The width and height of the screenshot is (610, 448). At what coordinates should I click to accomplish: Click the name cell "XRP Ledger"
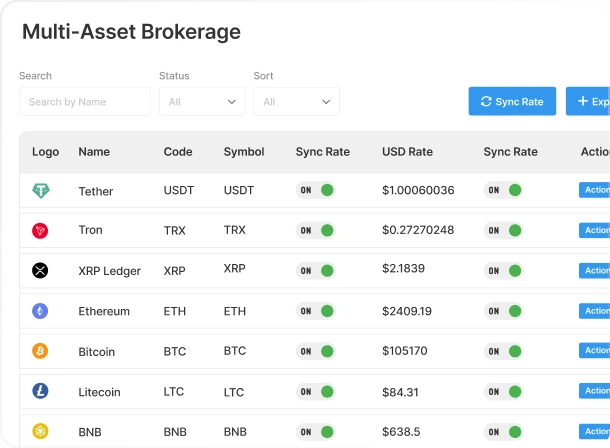109,271
